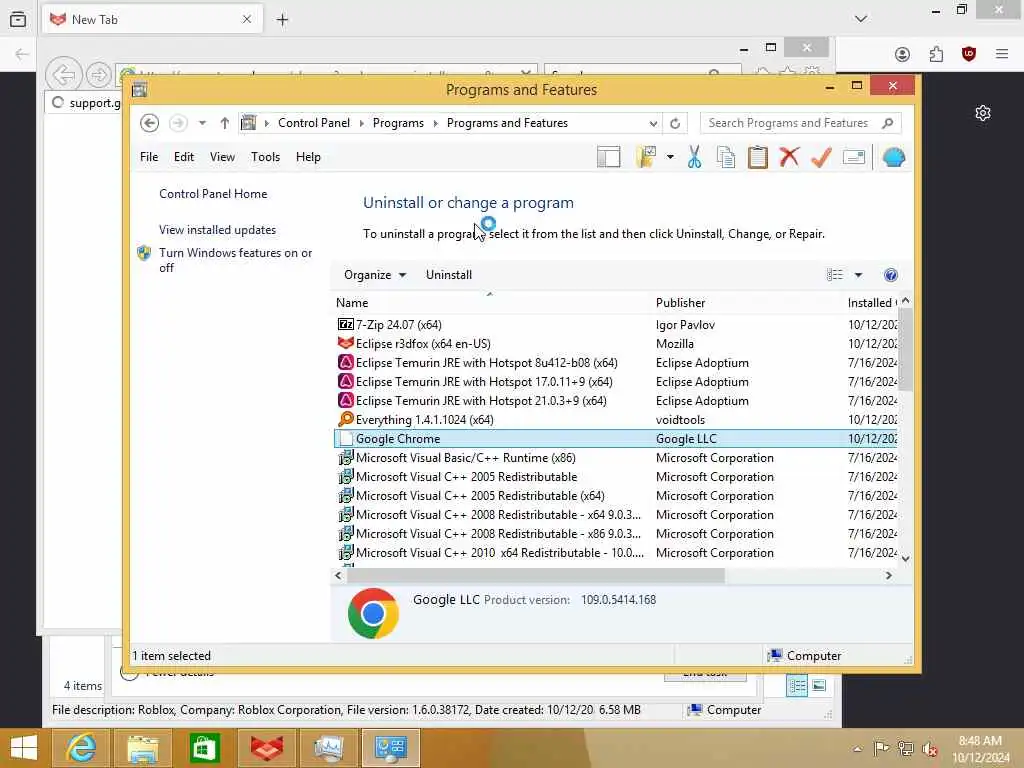Image resolution: width=1024 pixels, height=768 pixels.
Task: Select Eclipse r3dfox (x64 en-US) entry
Action: [x=616, y=344]
